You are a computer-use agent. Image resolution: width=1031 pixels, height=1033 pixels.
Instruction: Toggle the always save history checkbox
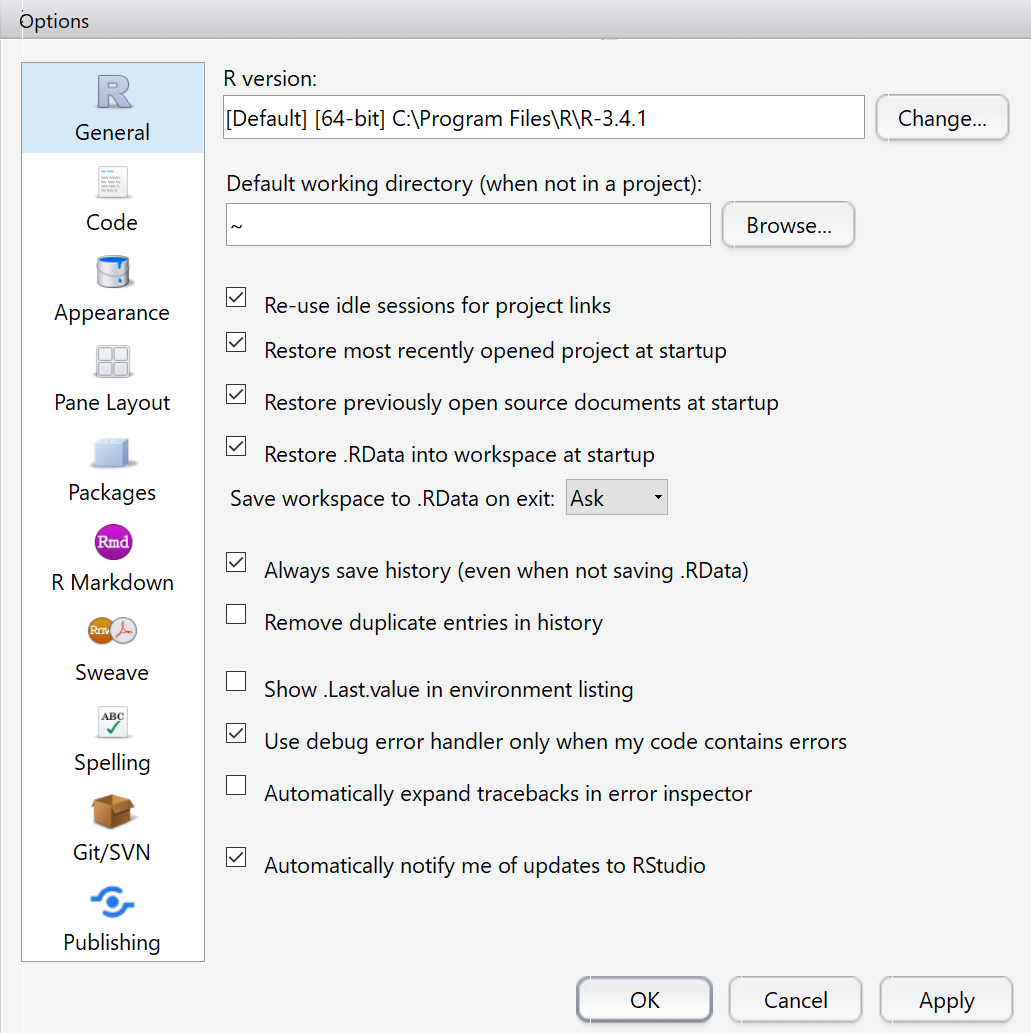(236, 563)
